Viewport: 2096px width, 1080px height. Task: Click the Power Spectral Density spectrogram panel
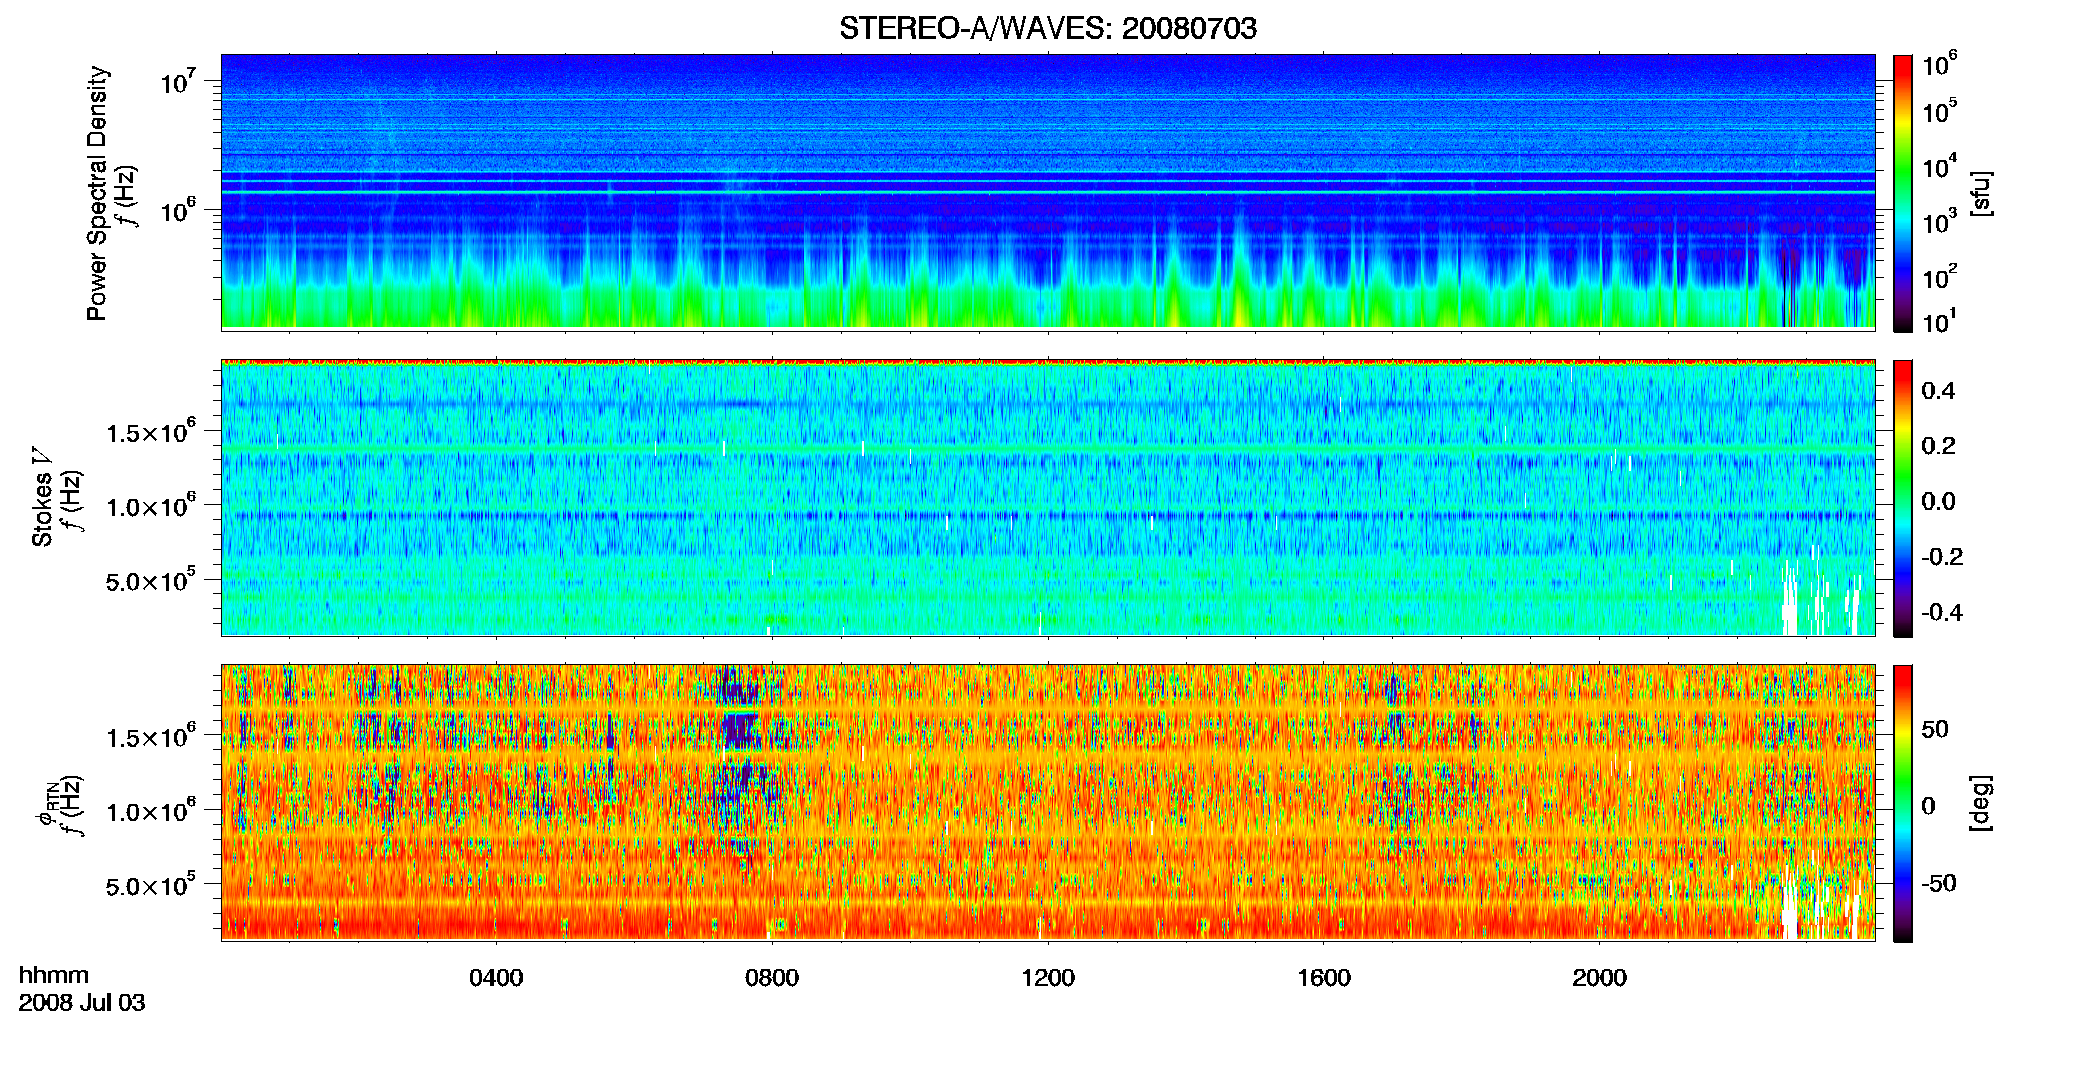click(1048, 191)
